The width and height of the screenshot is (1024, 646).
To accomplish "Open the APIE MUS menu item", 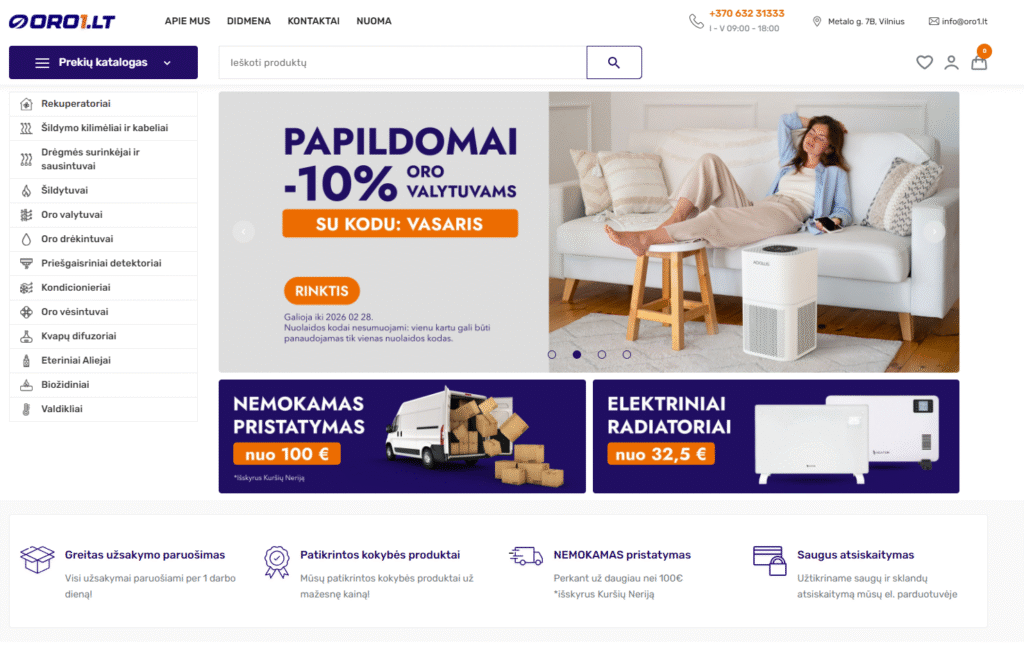I will (187, 21).
